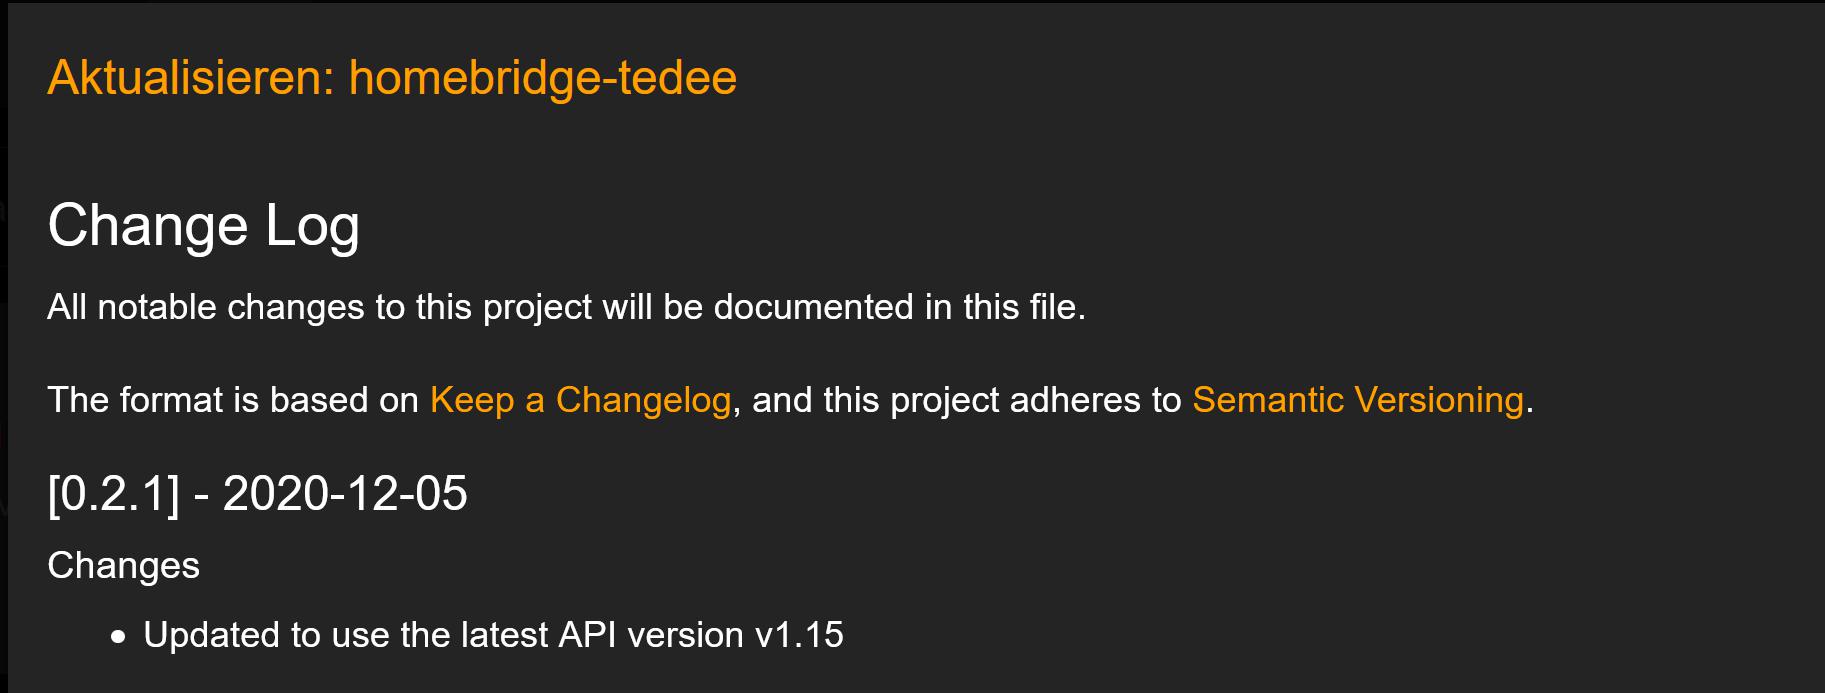Click the Aktualisieren: homebridge-tedee modal title
1825x693 pixels.
tap(392, 78)
